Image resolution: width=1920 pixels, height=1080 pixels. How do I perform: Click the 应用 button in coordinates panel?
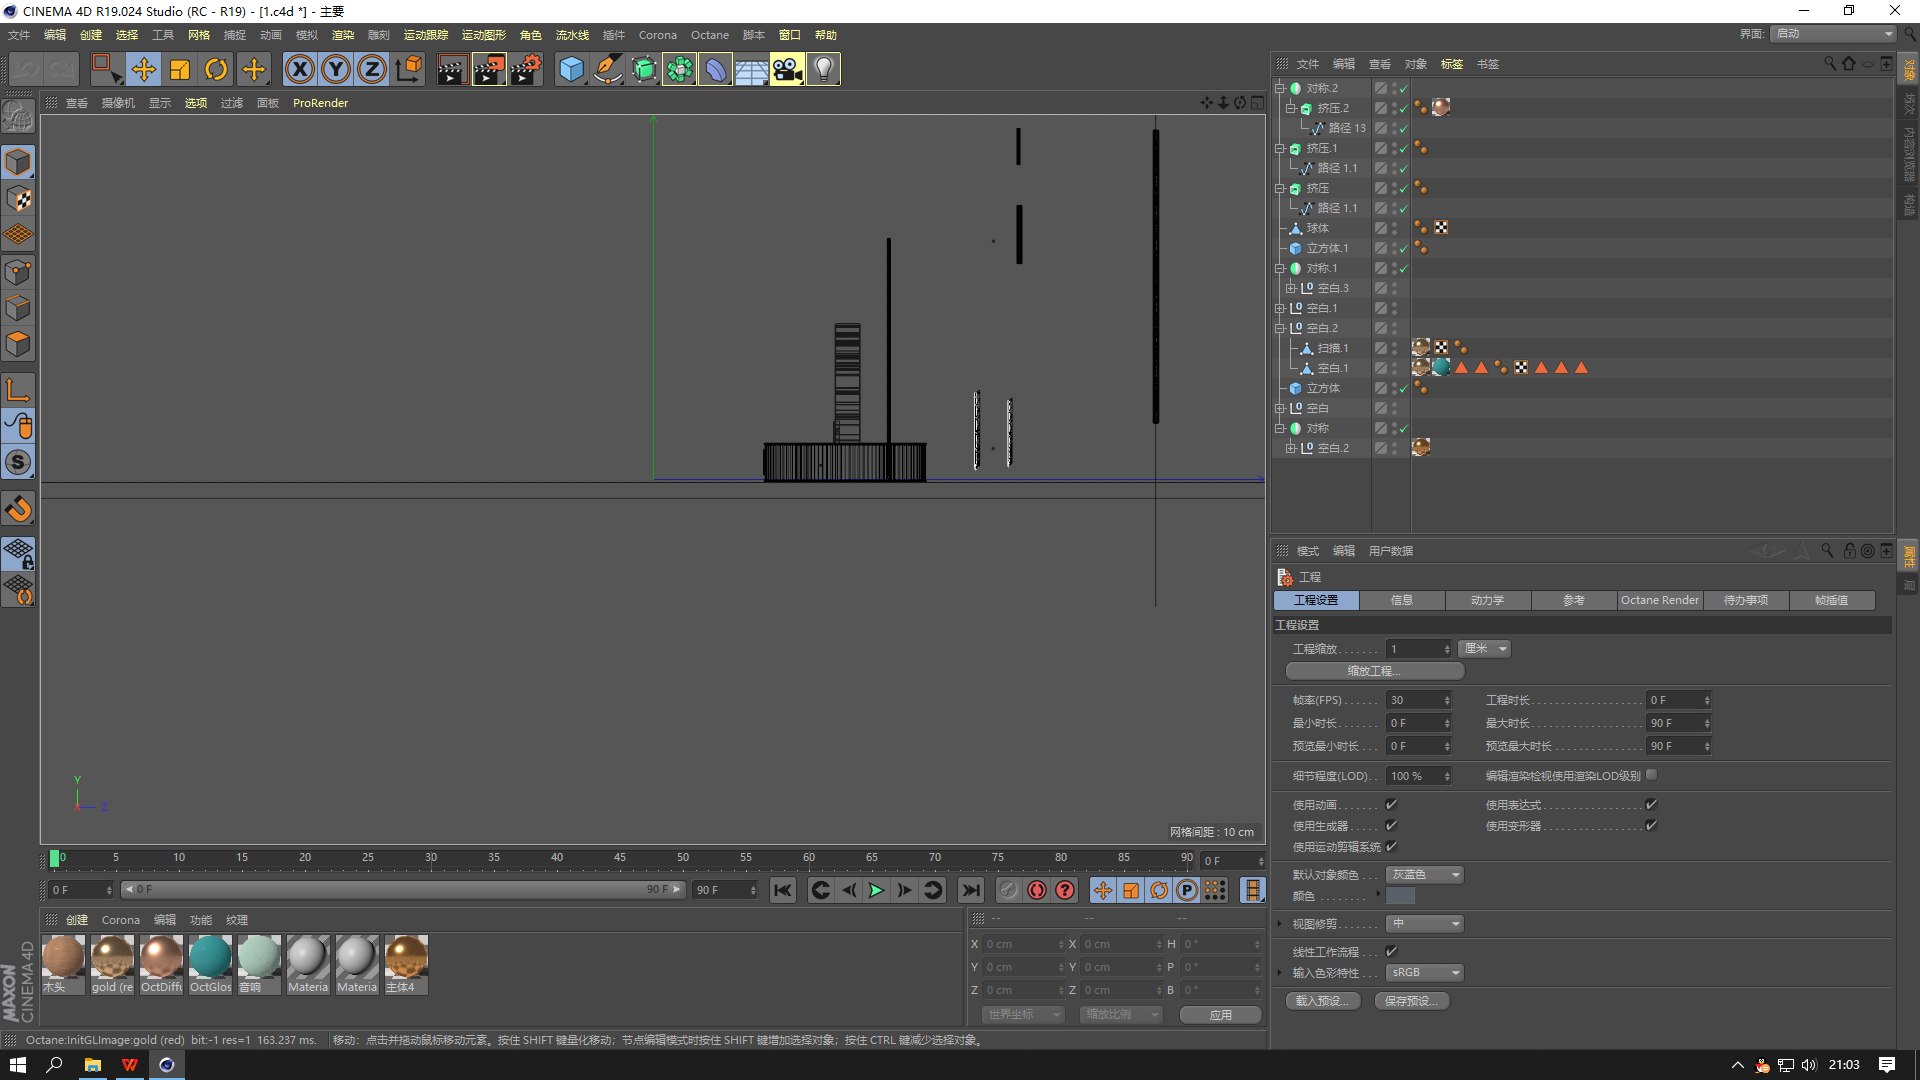tap(1221, 1014)
